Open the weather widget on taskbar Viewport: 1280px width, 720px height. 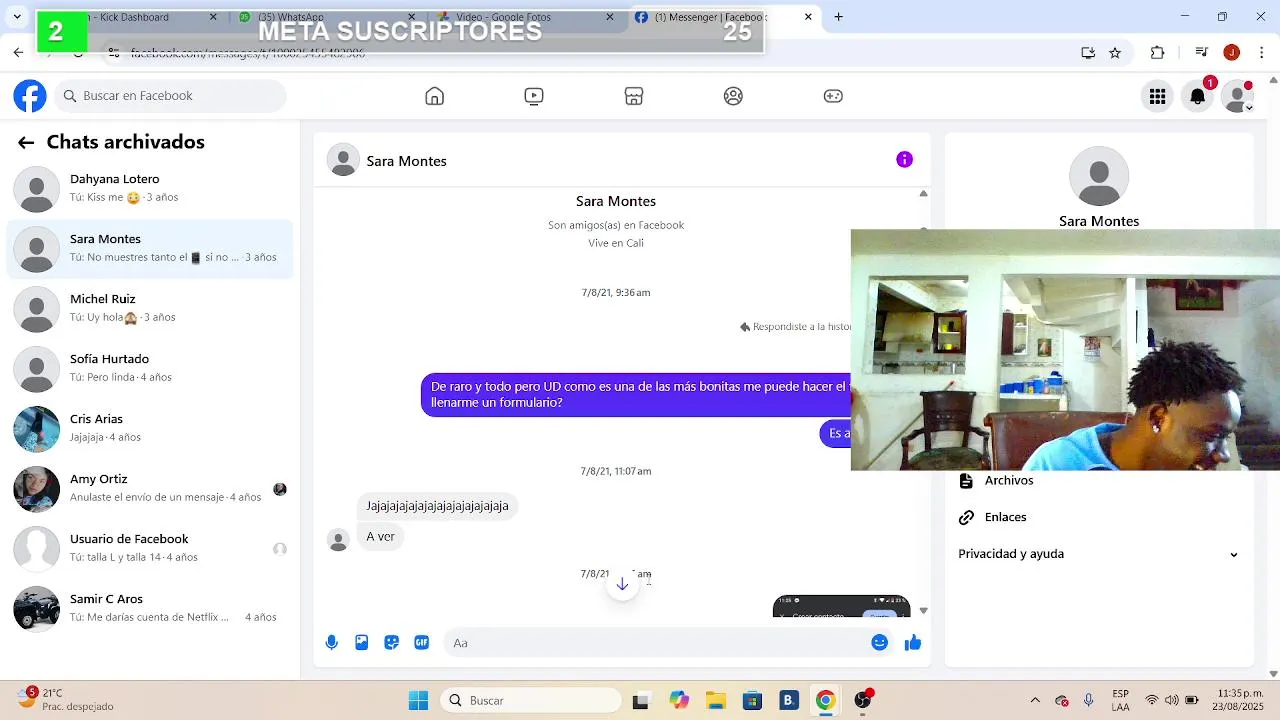[66, 700]
